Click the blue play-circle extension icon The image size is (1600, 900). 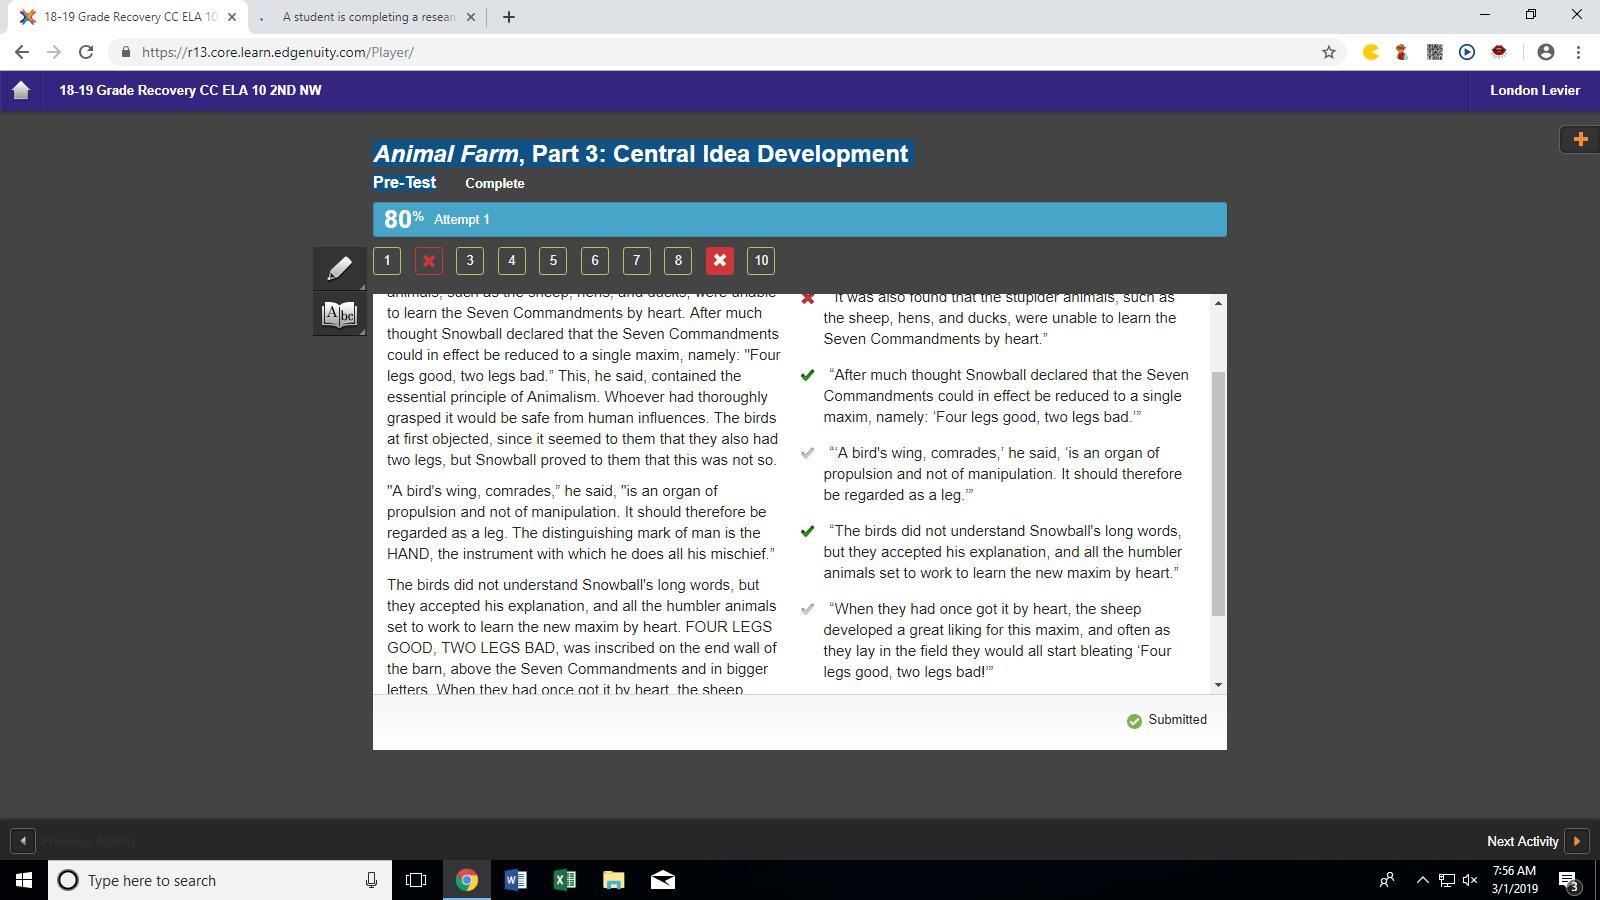(x=1467, y=52)
